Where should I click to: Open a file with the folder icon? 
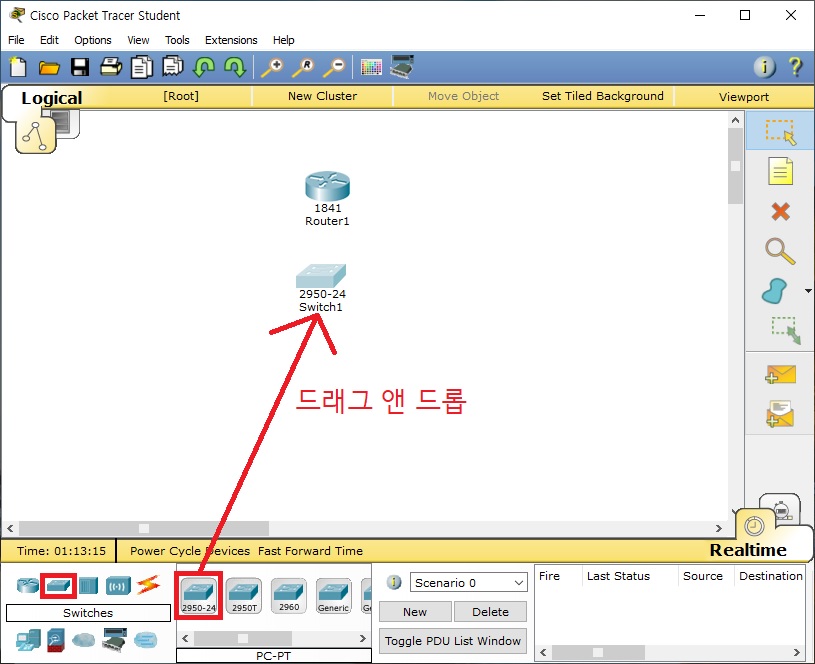(x=49, y=68)
